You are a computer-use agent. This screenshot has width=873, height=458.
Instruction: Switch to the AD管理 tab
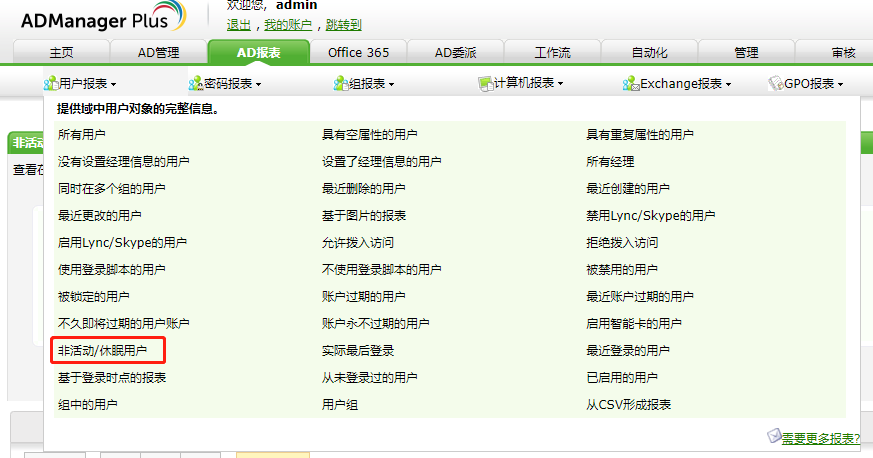tap(159, 52)
